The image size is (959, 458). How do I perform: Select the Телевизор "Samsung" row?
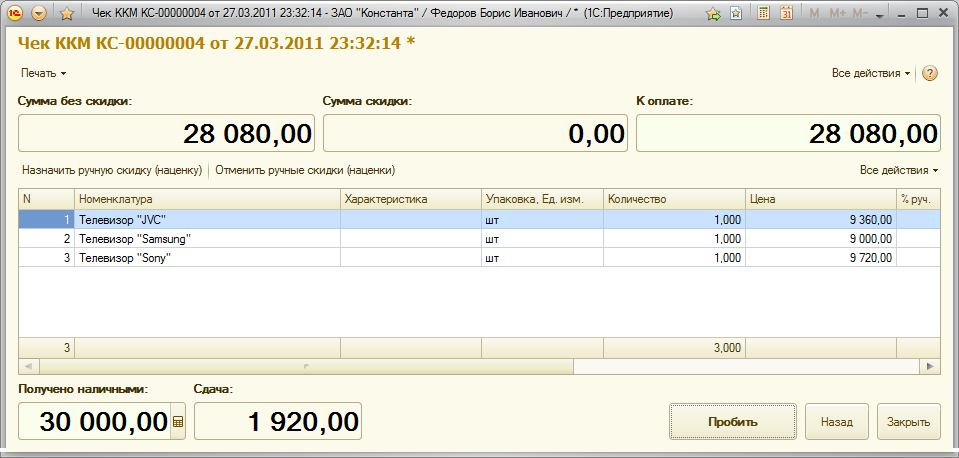pyautogui.click(x=480, y=238)
